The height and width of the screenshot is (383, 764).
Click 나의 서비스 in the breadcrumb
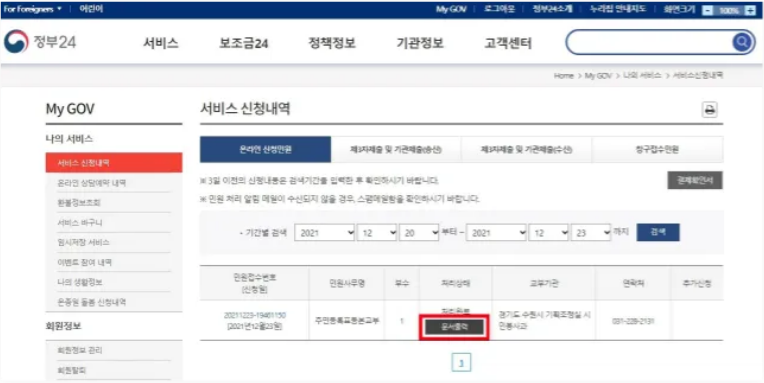pos(642,76)
